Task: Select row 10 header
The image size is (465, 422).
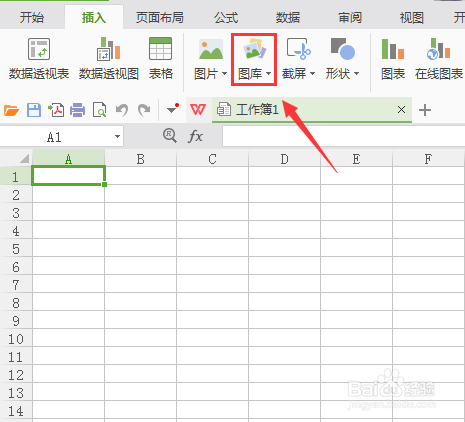Action: click(16, 338)
